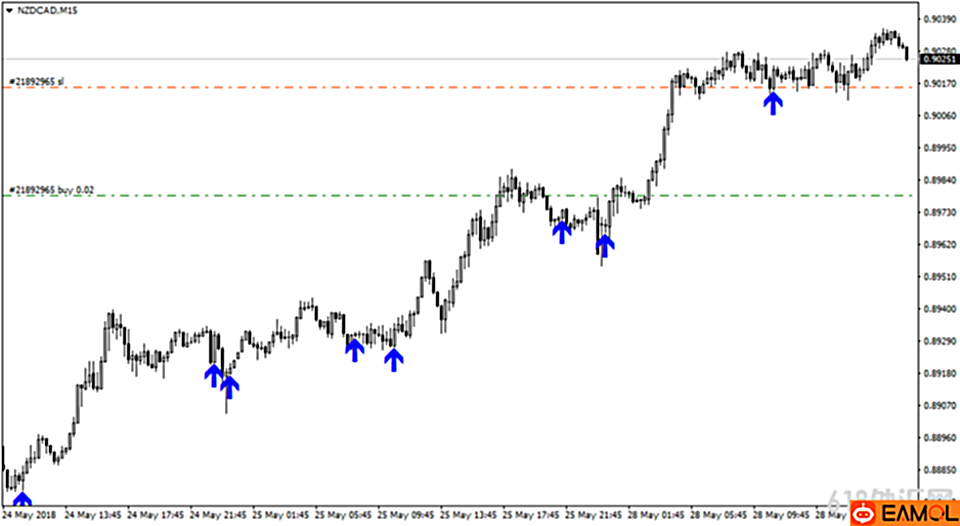Select the #21892965 sl order label
960x526 pixels.
pos(36,80)
